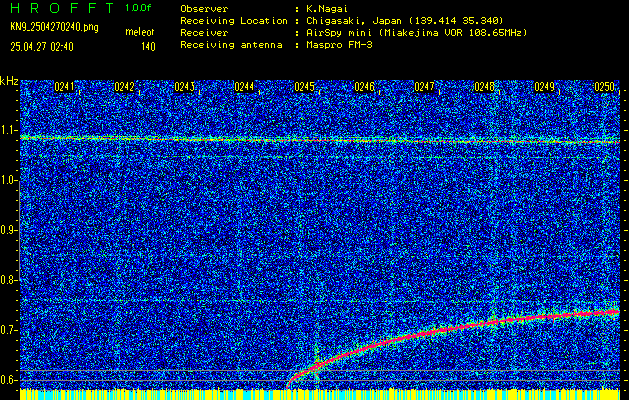Click the timestamp 25.04.27 02:40
629x400 pixels.
pyautogui.click(x=42, y=47)
